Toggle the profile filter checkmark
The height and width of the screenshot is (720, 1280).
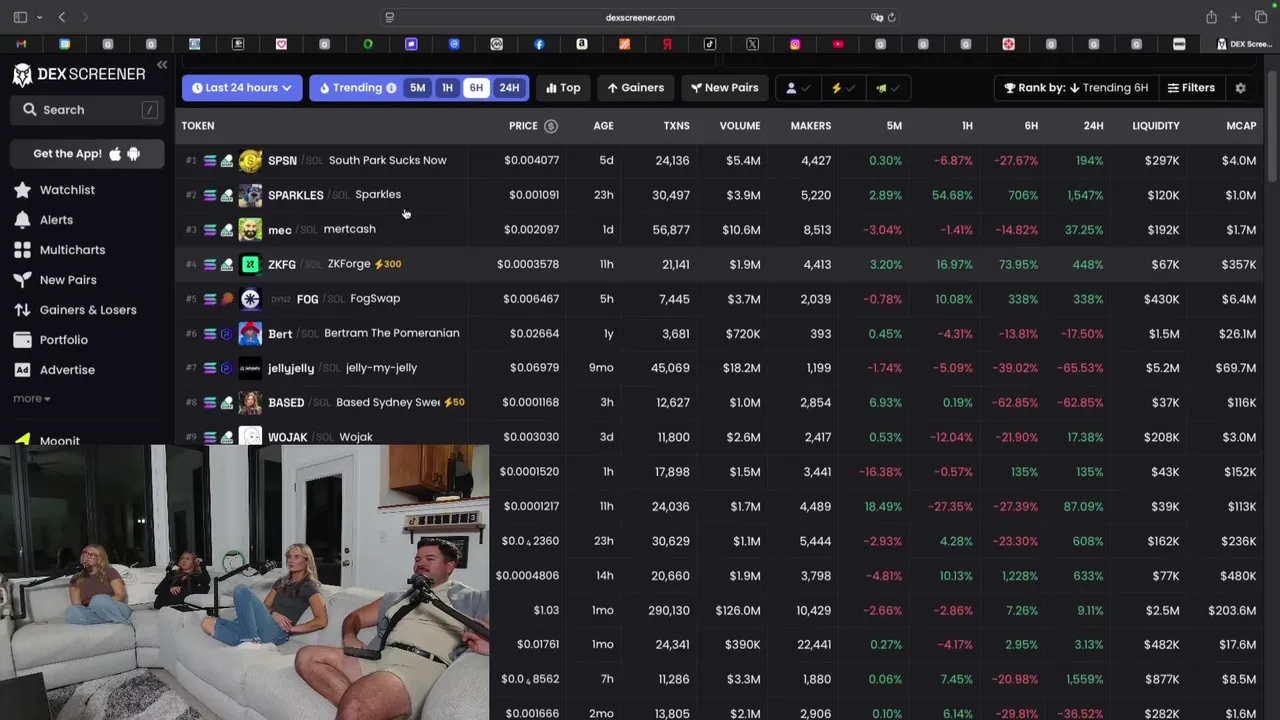coord(797,88)
